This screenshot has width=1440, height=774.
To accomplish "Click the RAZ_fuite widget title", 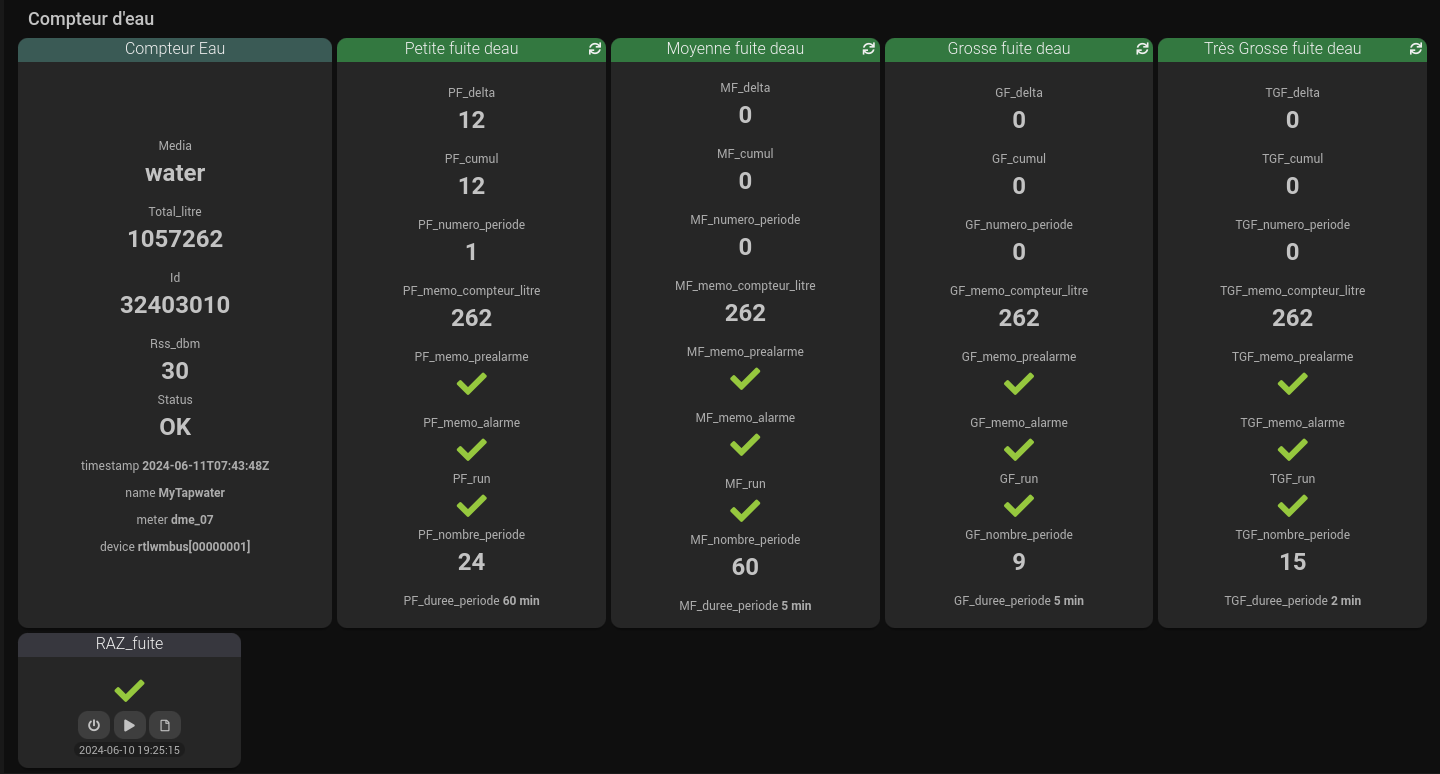I will point(129,644).
